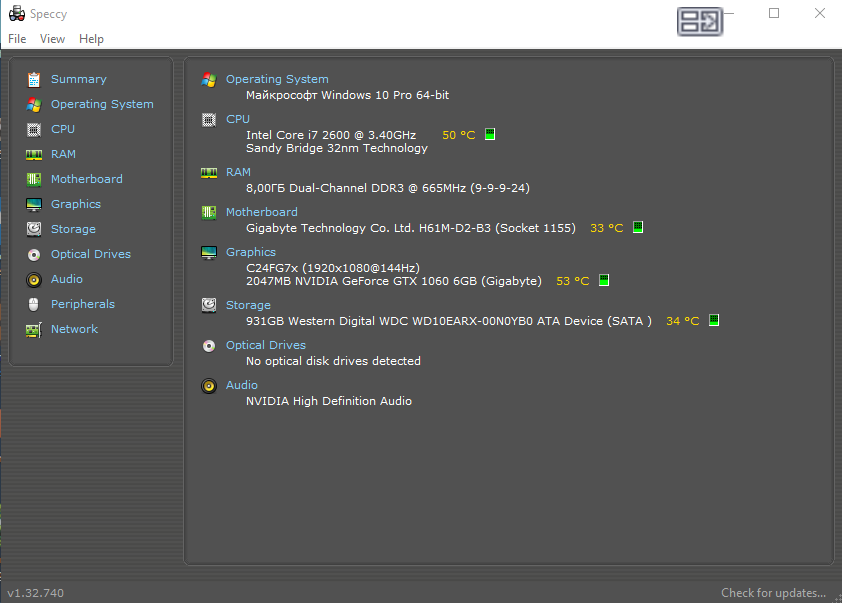Go to RAM section in sidebar
The height and width of the screenshot is (603, 842).
click(x=63, y=154)
